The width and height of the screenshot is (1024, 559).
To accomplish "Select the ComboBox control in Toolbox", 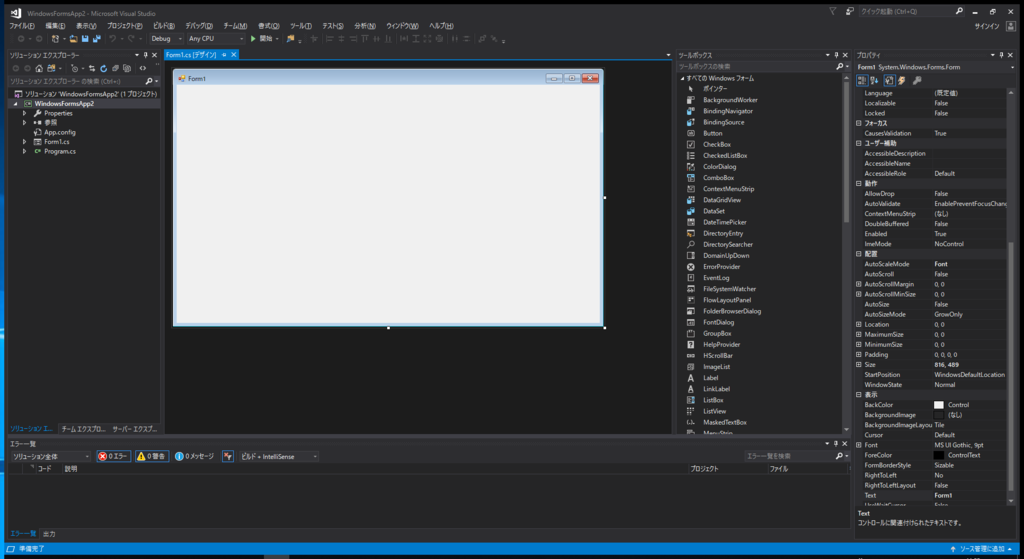I will pos(718,178).
